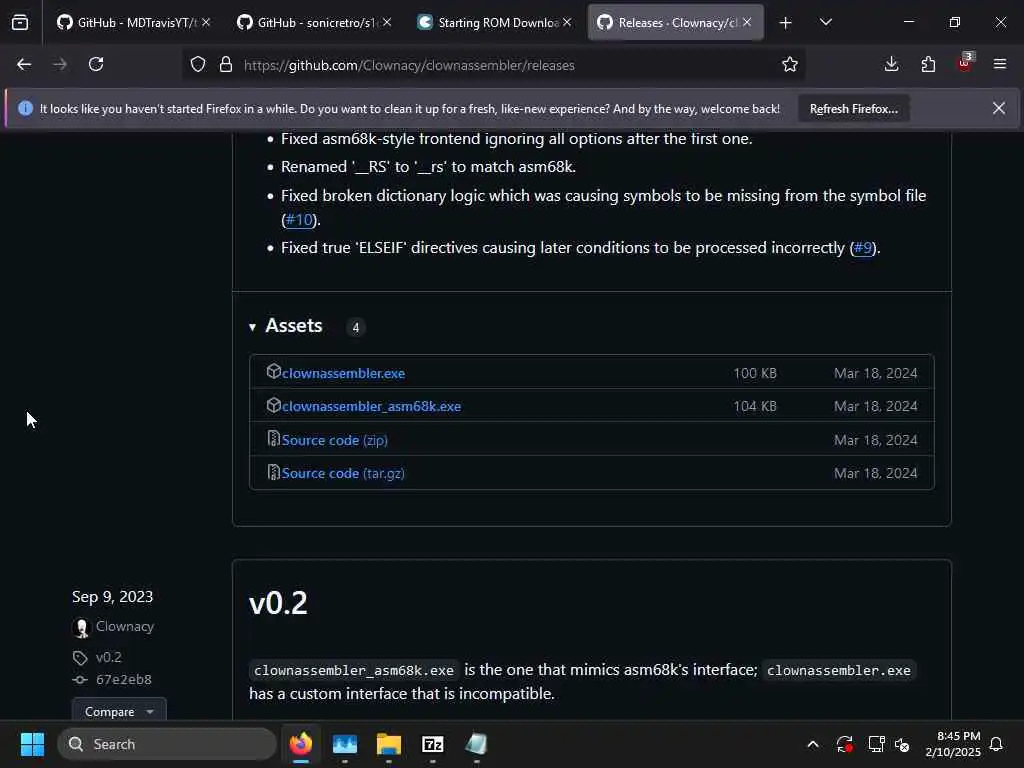Open commit 67e2eb8 link
Image resolution: width=1024 pixels, height=768 pixels.
pos(123,680)
